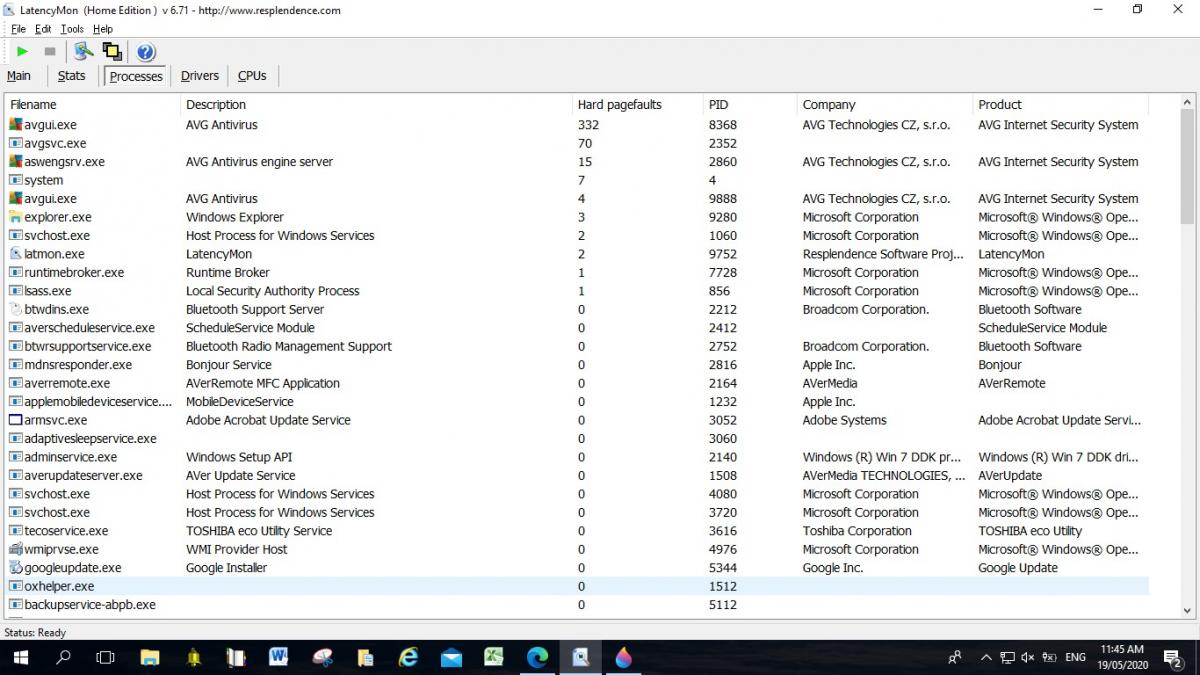1200x675 pixels.
Task: Click the 'Adobe Acrobat Update Service' description
Action: [x=268, y=420]
